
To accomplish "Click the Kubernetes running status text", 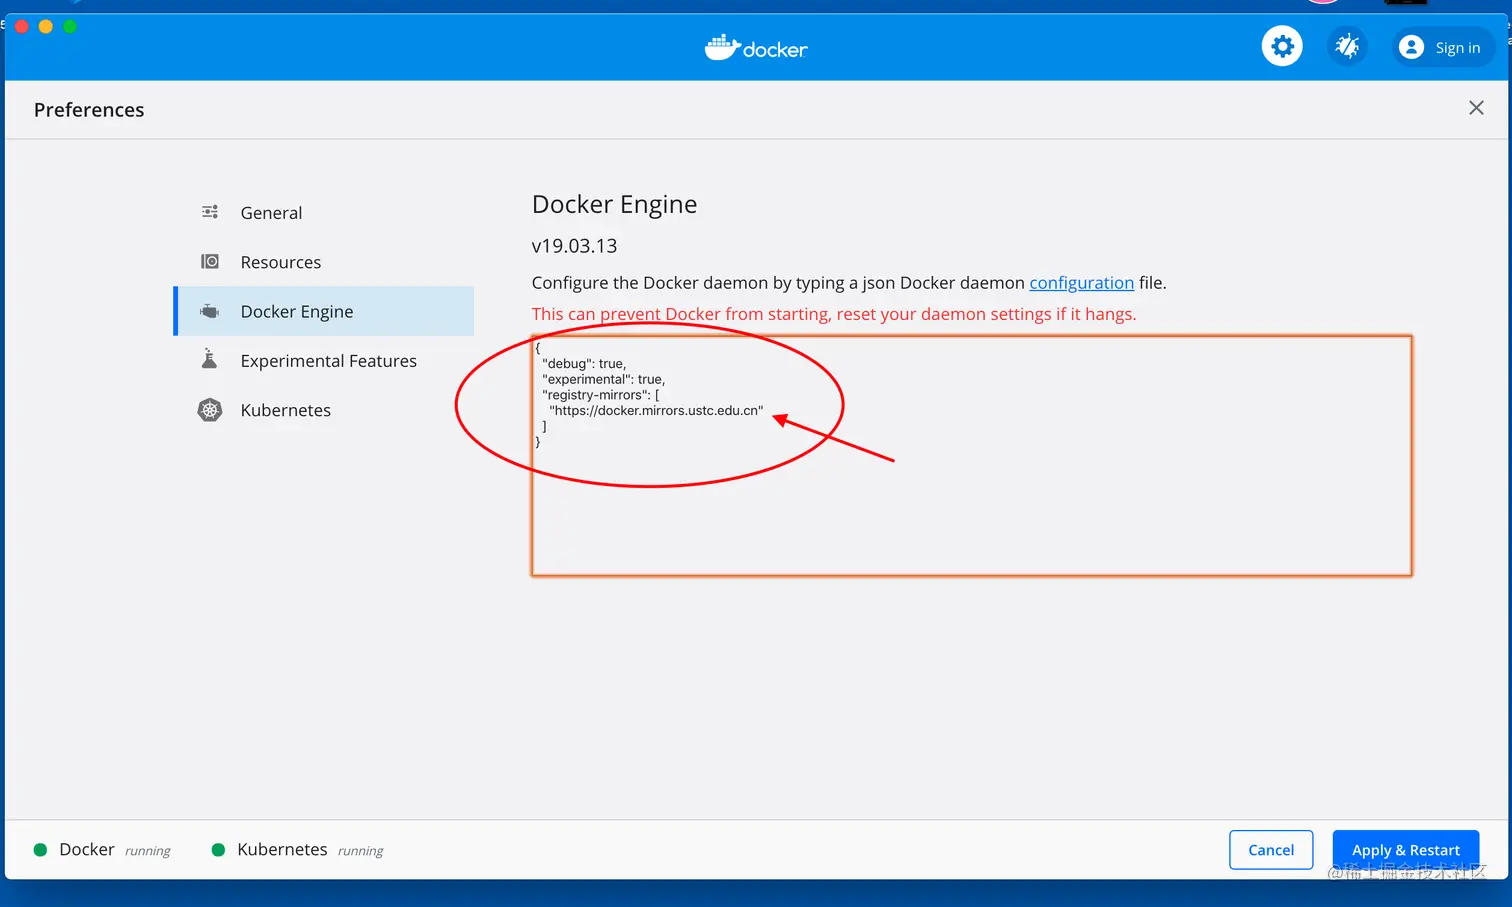I will pos(360,851).
